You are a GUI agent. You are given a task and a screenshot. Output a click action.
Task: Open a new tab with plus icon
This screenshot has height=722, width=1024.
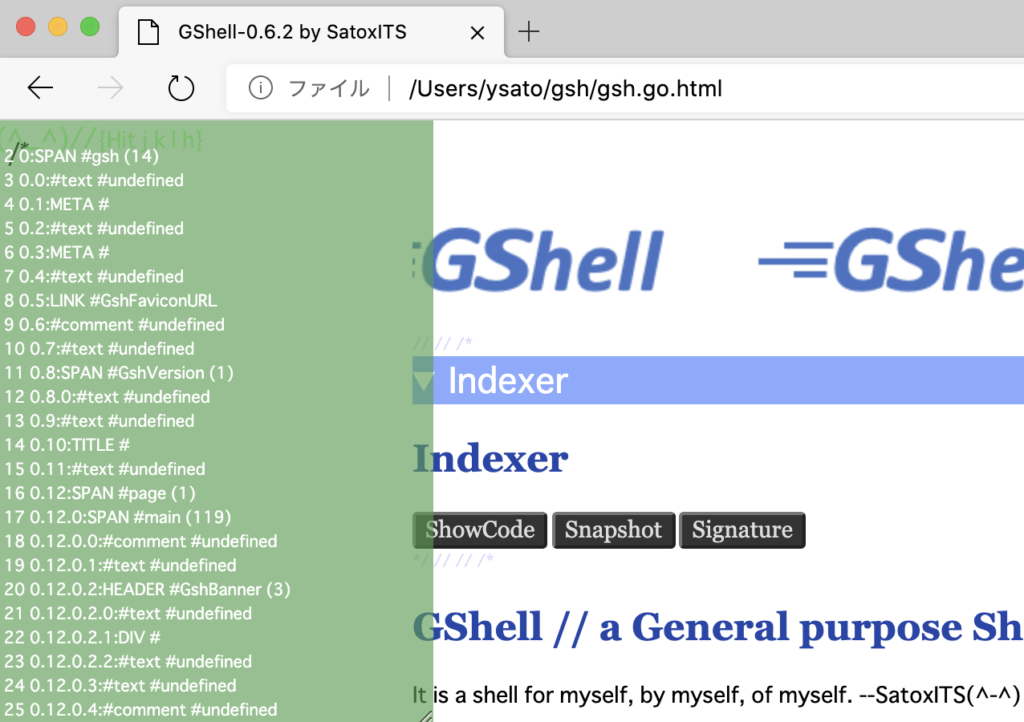point(528,32)
